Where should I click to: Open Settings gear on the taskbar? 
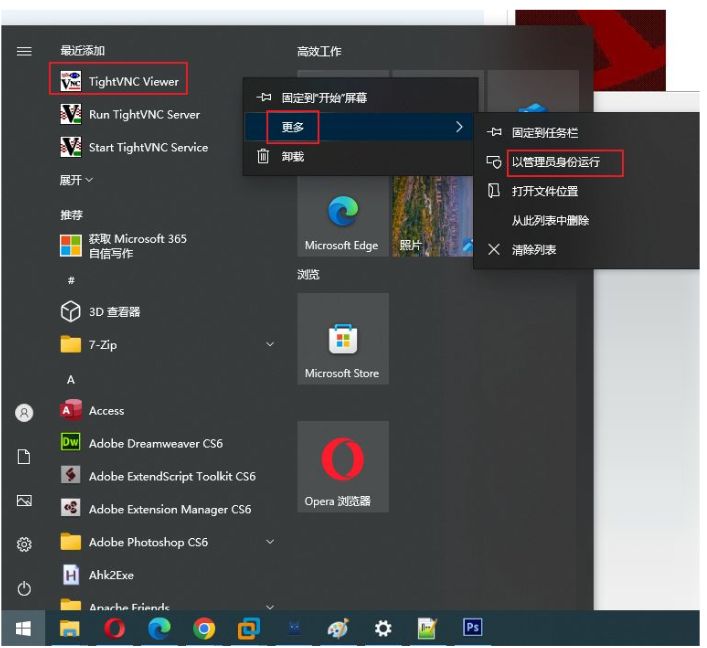(383, 628)
